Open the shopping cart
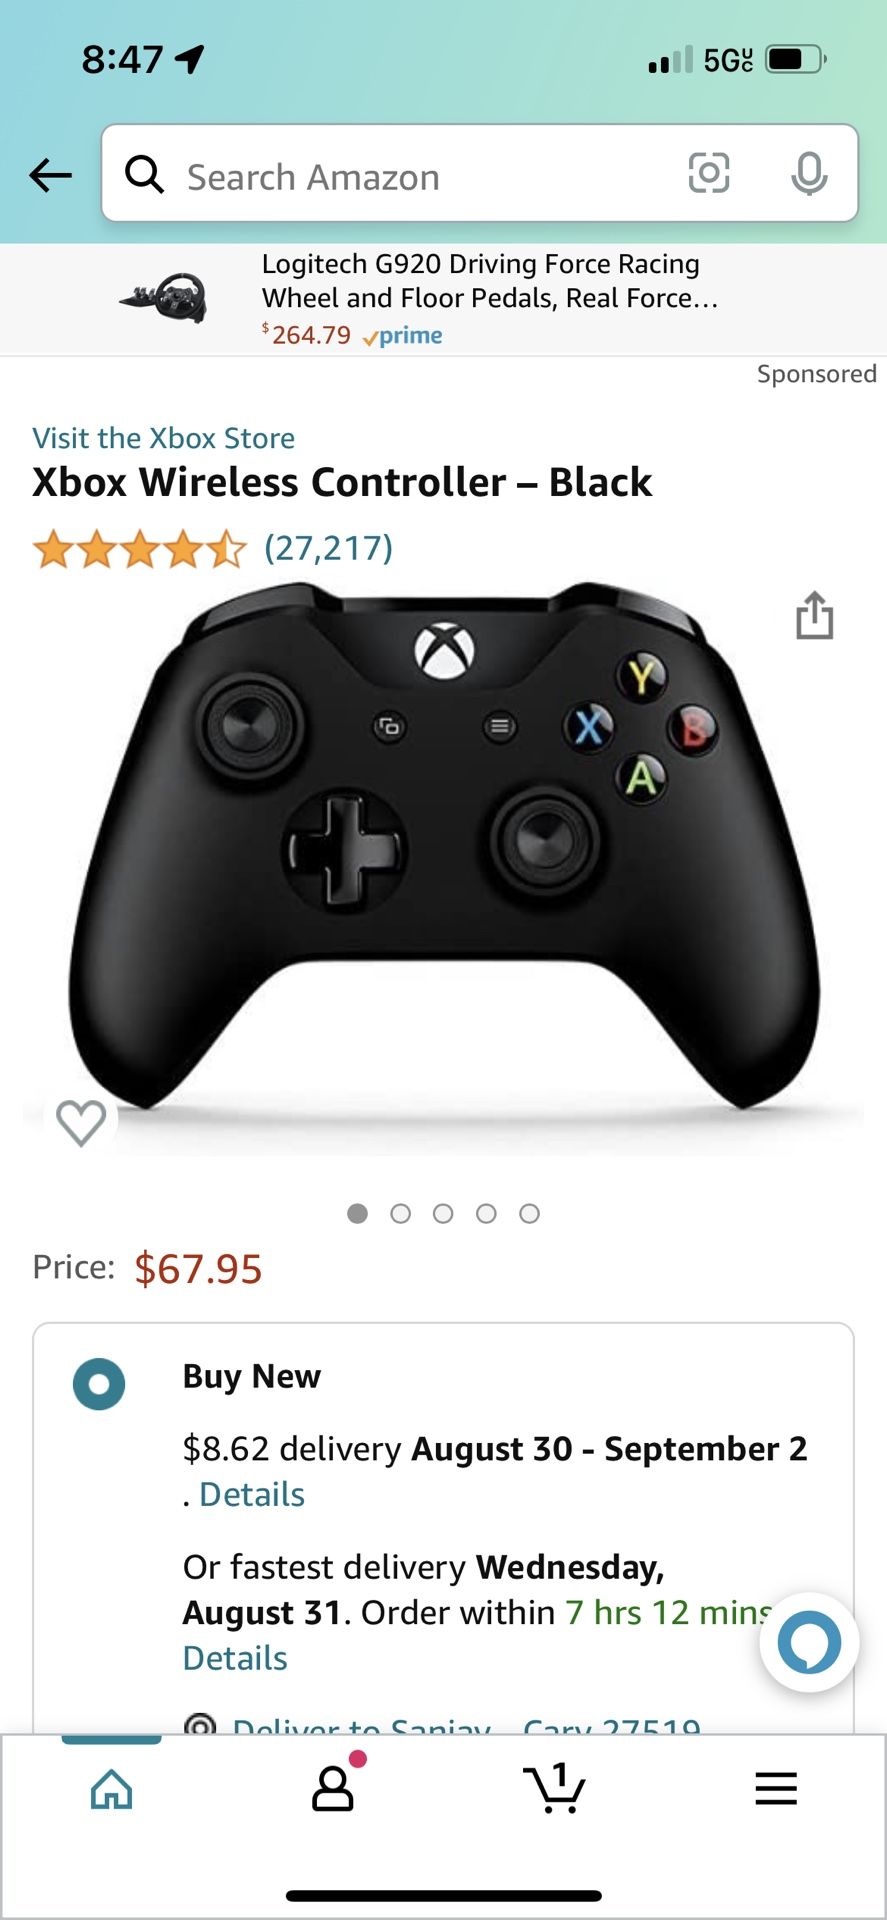This screenshot has width=887, height=1920. coord(554,1788)
